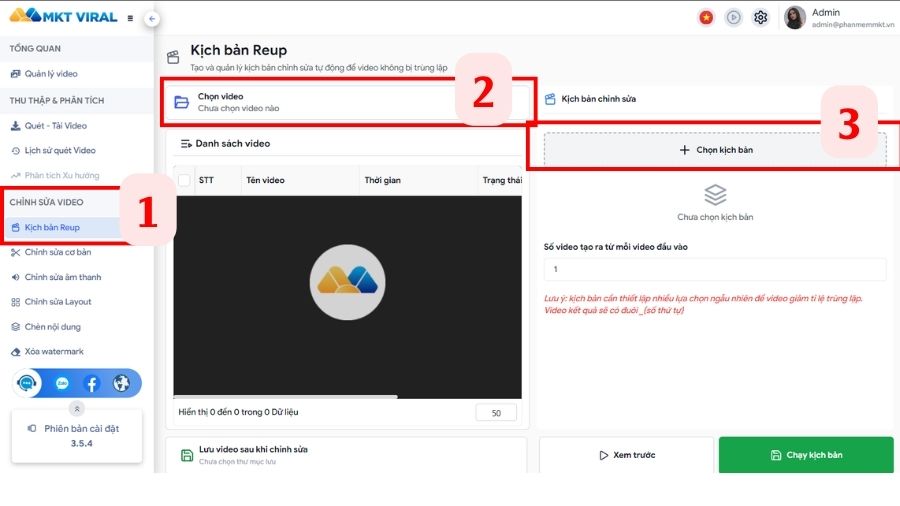
Task: Open the play tutorial icon in header
Action: click(x=733, y=18)
